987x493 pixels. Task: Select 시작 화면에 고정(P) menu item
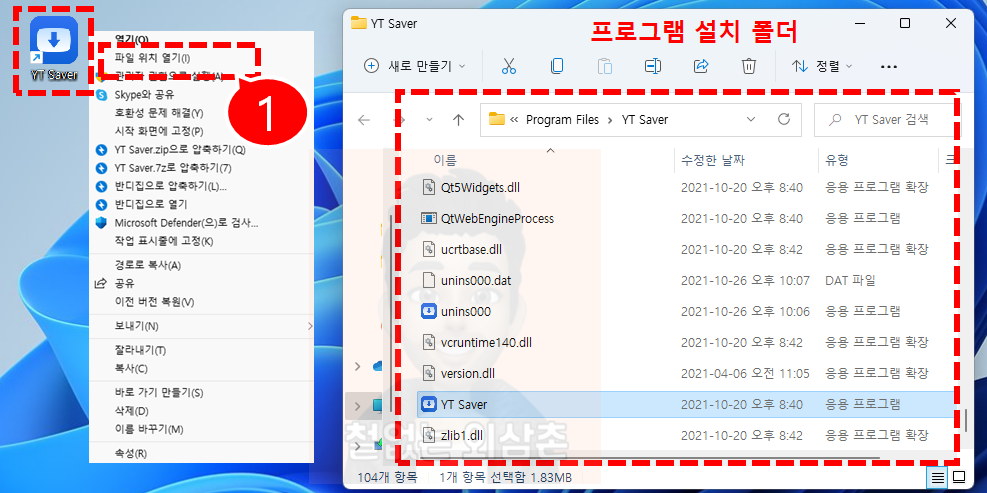pyautogui.click(x=159, y=132)
